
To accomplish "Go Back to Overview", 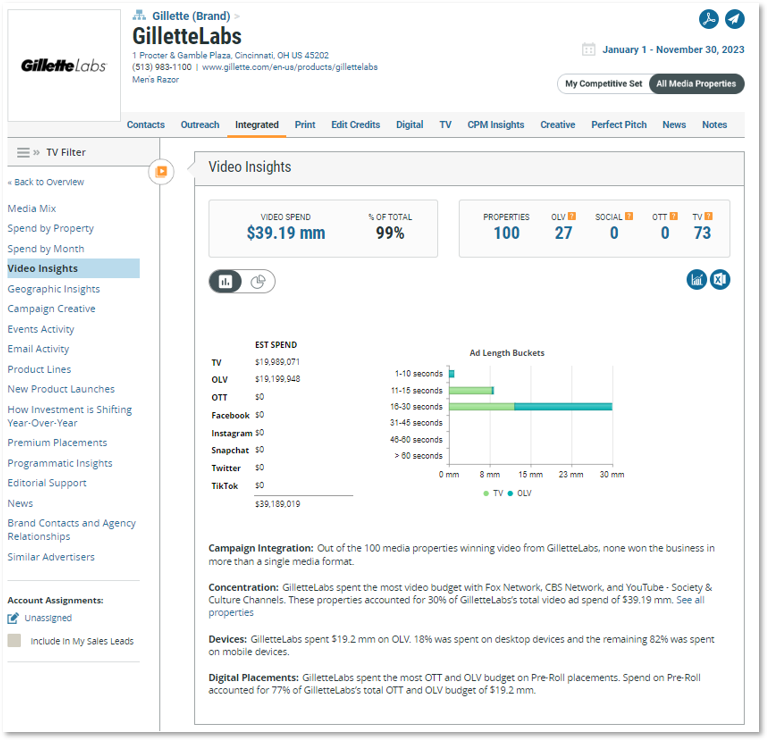I will 46,182.
